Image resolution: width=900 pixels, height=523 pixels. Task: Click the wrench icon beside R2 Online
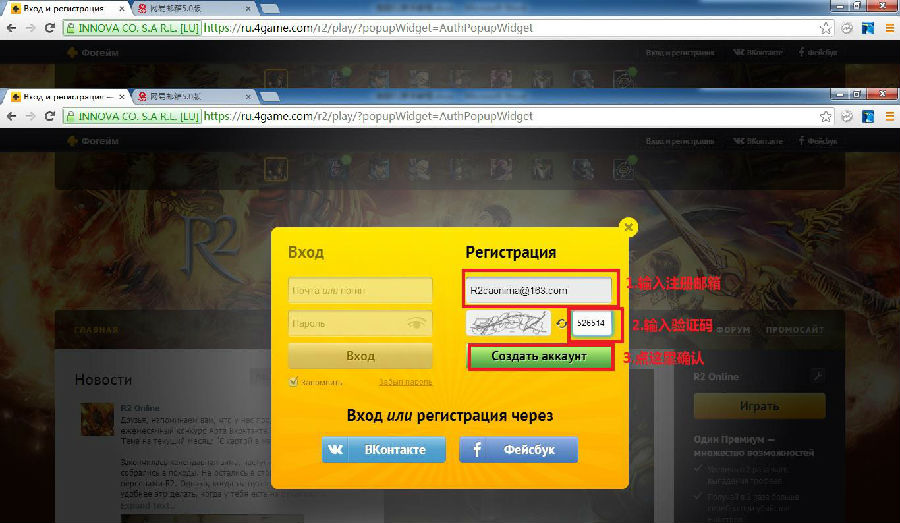pyautogui.click(x=817, y=376)
